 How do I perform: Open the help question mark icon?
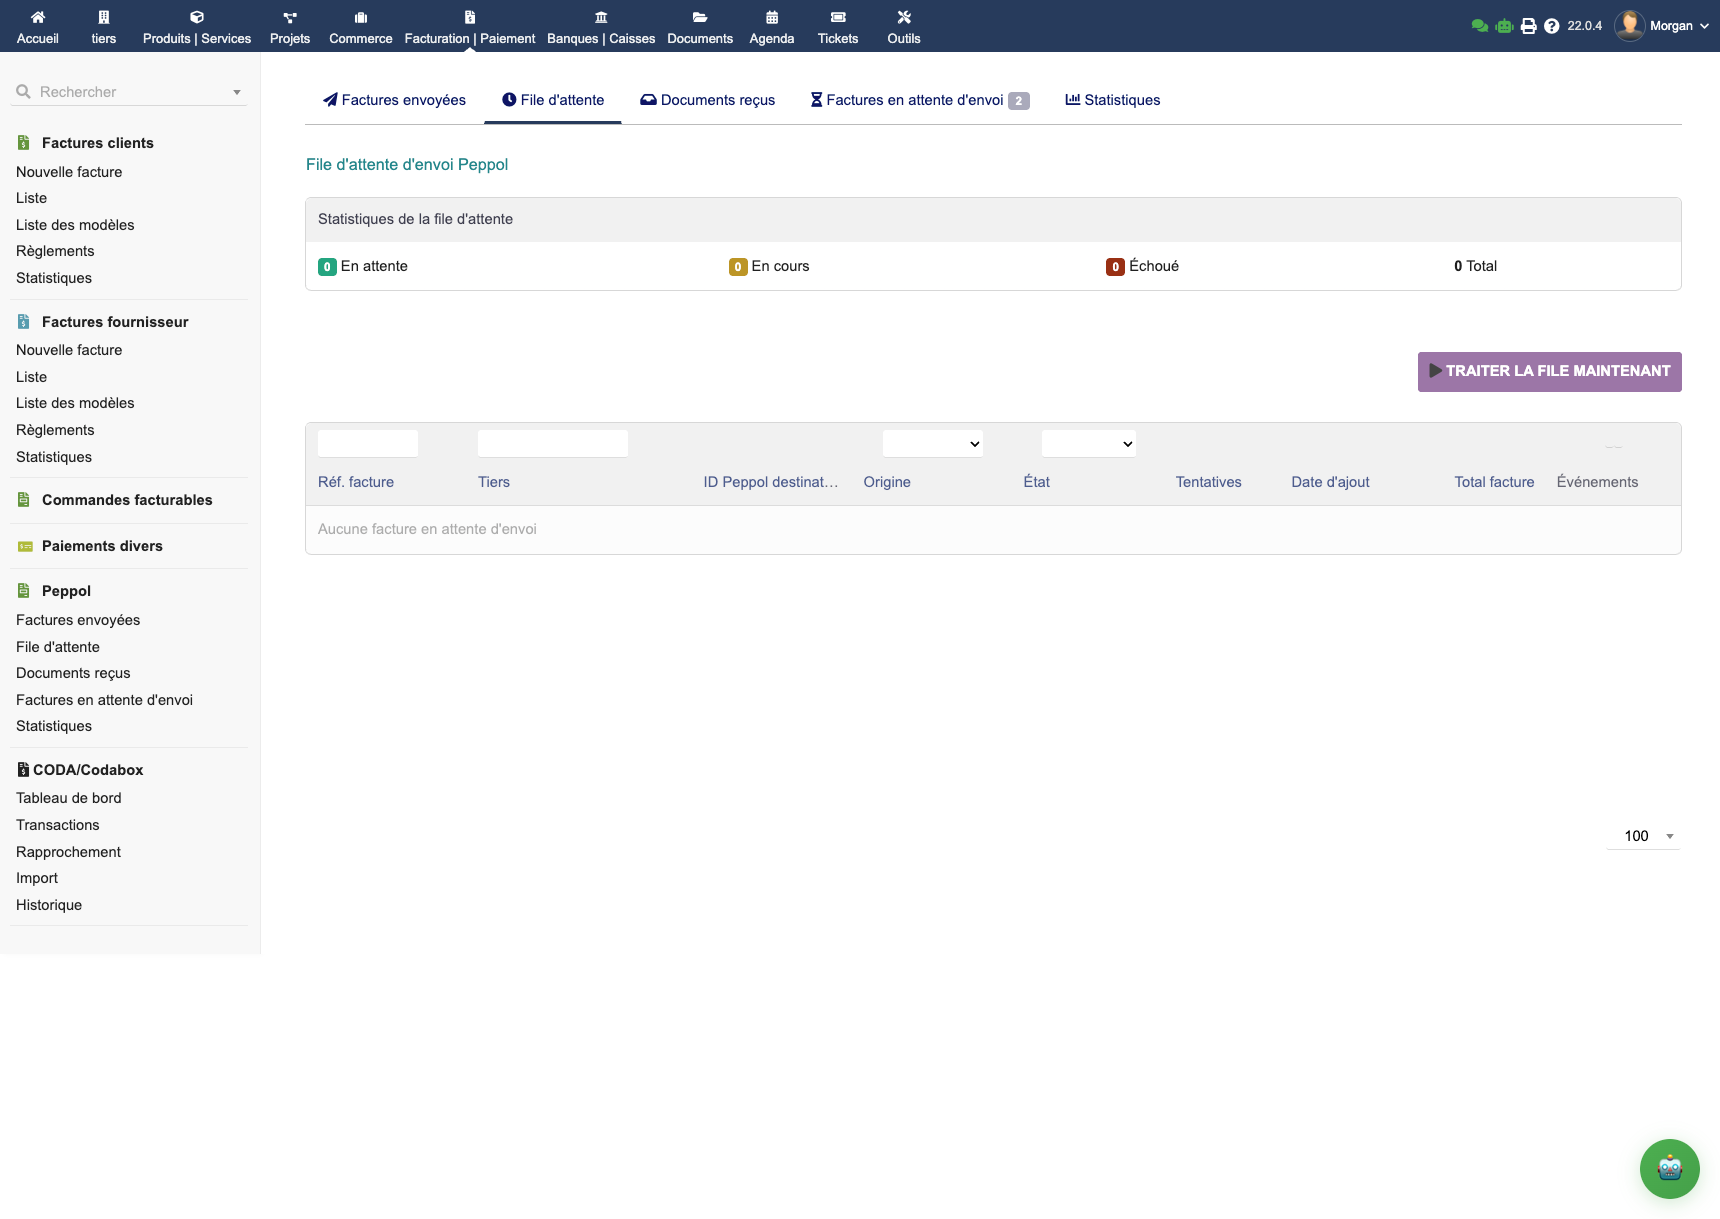click(x=1551, y=26)
